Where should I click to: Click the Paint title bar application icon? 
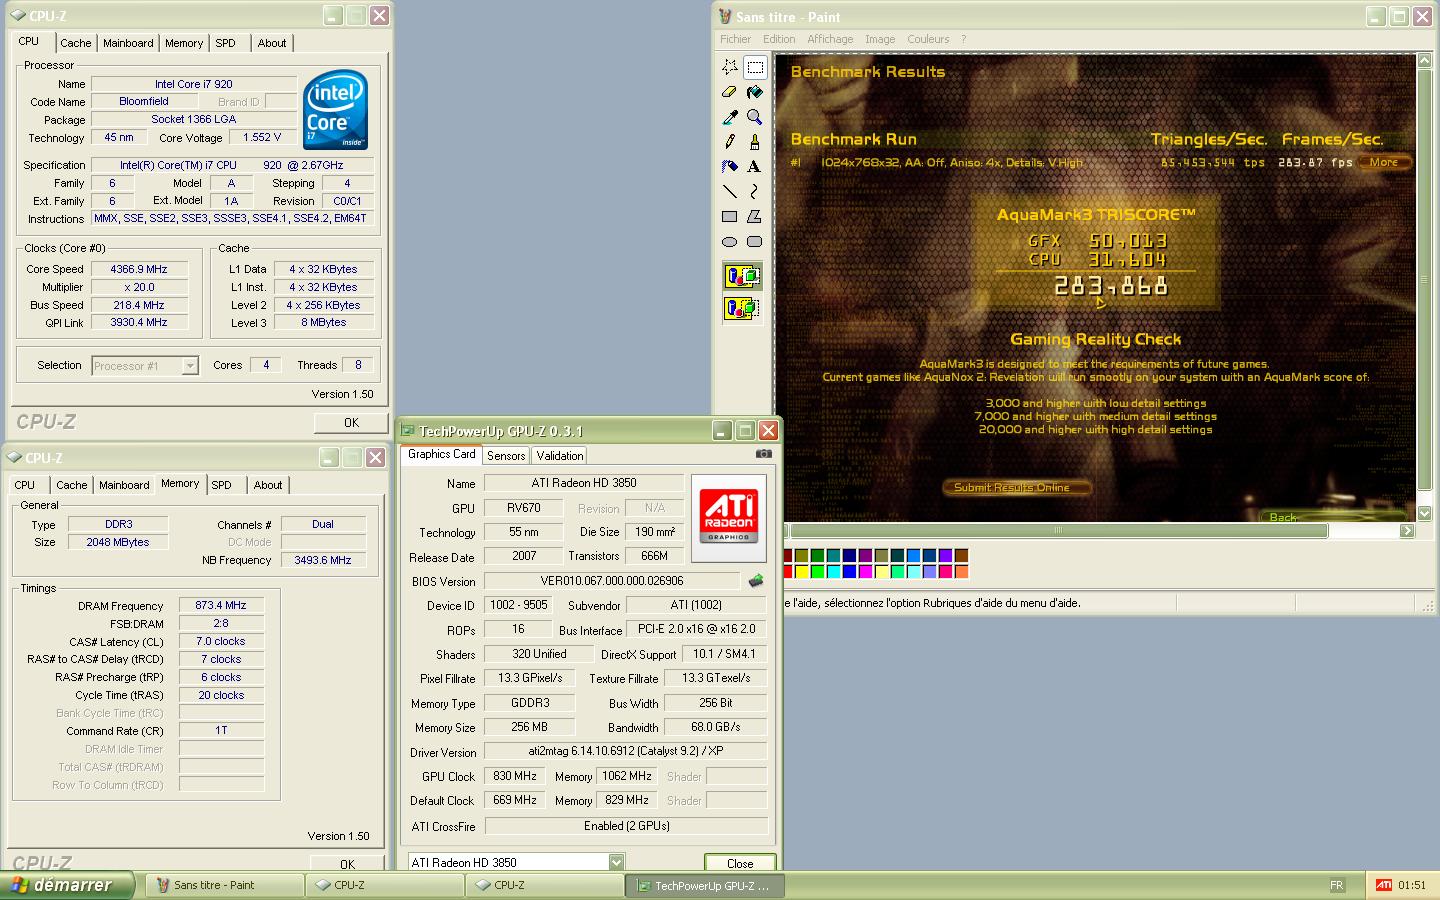pos(725,16)
